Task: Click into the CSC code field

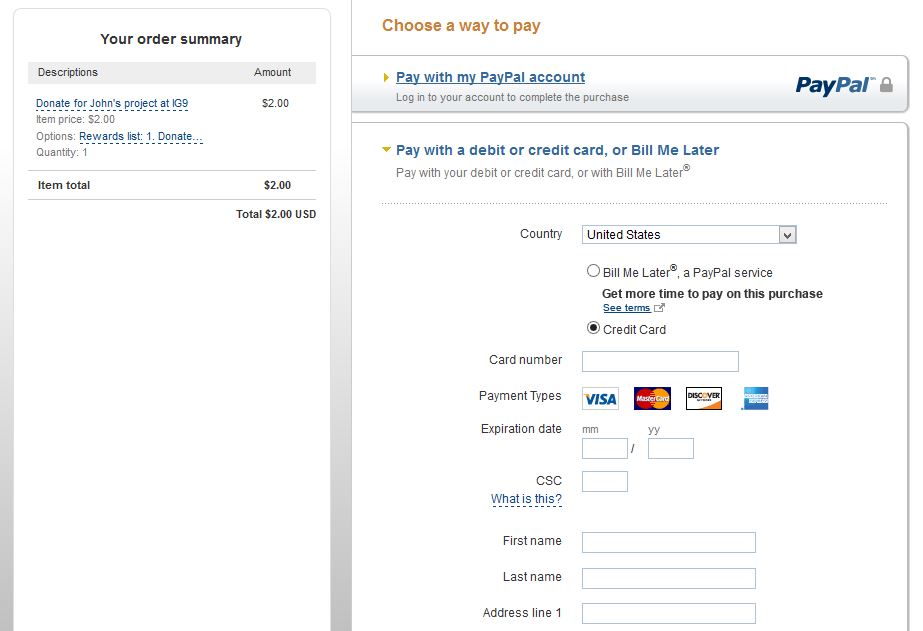Action: [x=604, y=481]
